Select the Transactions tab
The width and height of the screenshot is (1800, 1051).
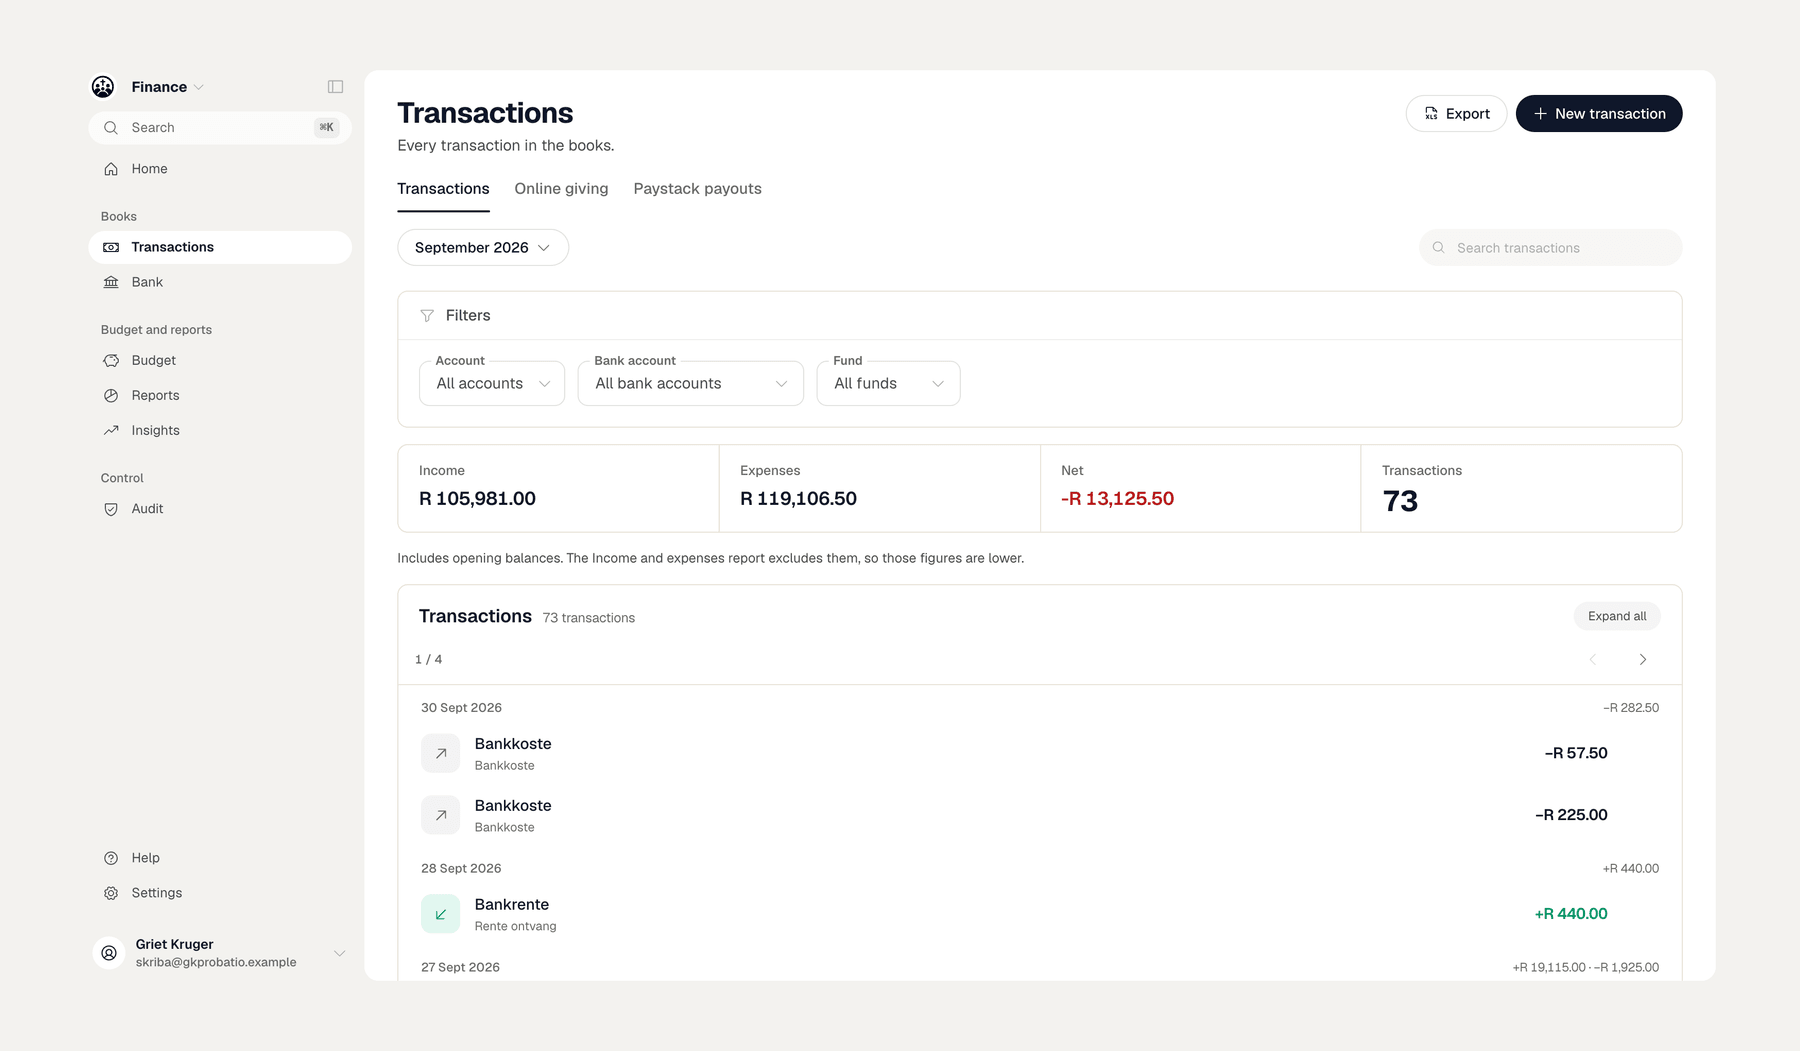coord(443,189)
